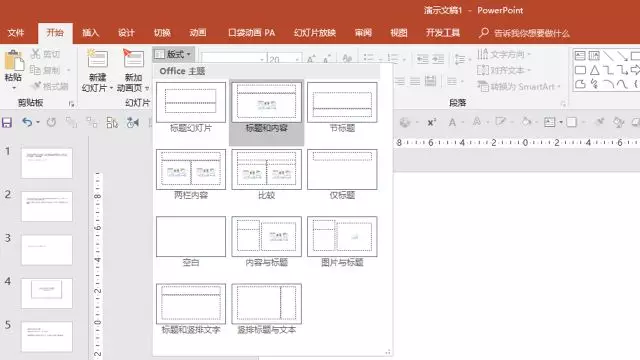The image size is (640, 360).
Task: Switch to the Insert (插入) tab
Action: pos(91,33)
